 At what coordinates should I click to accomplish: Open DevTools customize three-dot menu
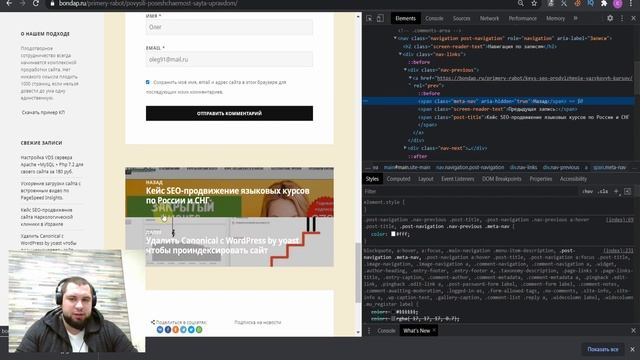point(622,18)
